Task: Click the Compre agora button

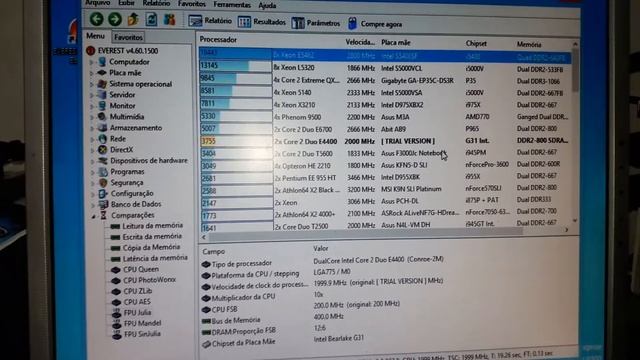Action: (375, 24)
